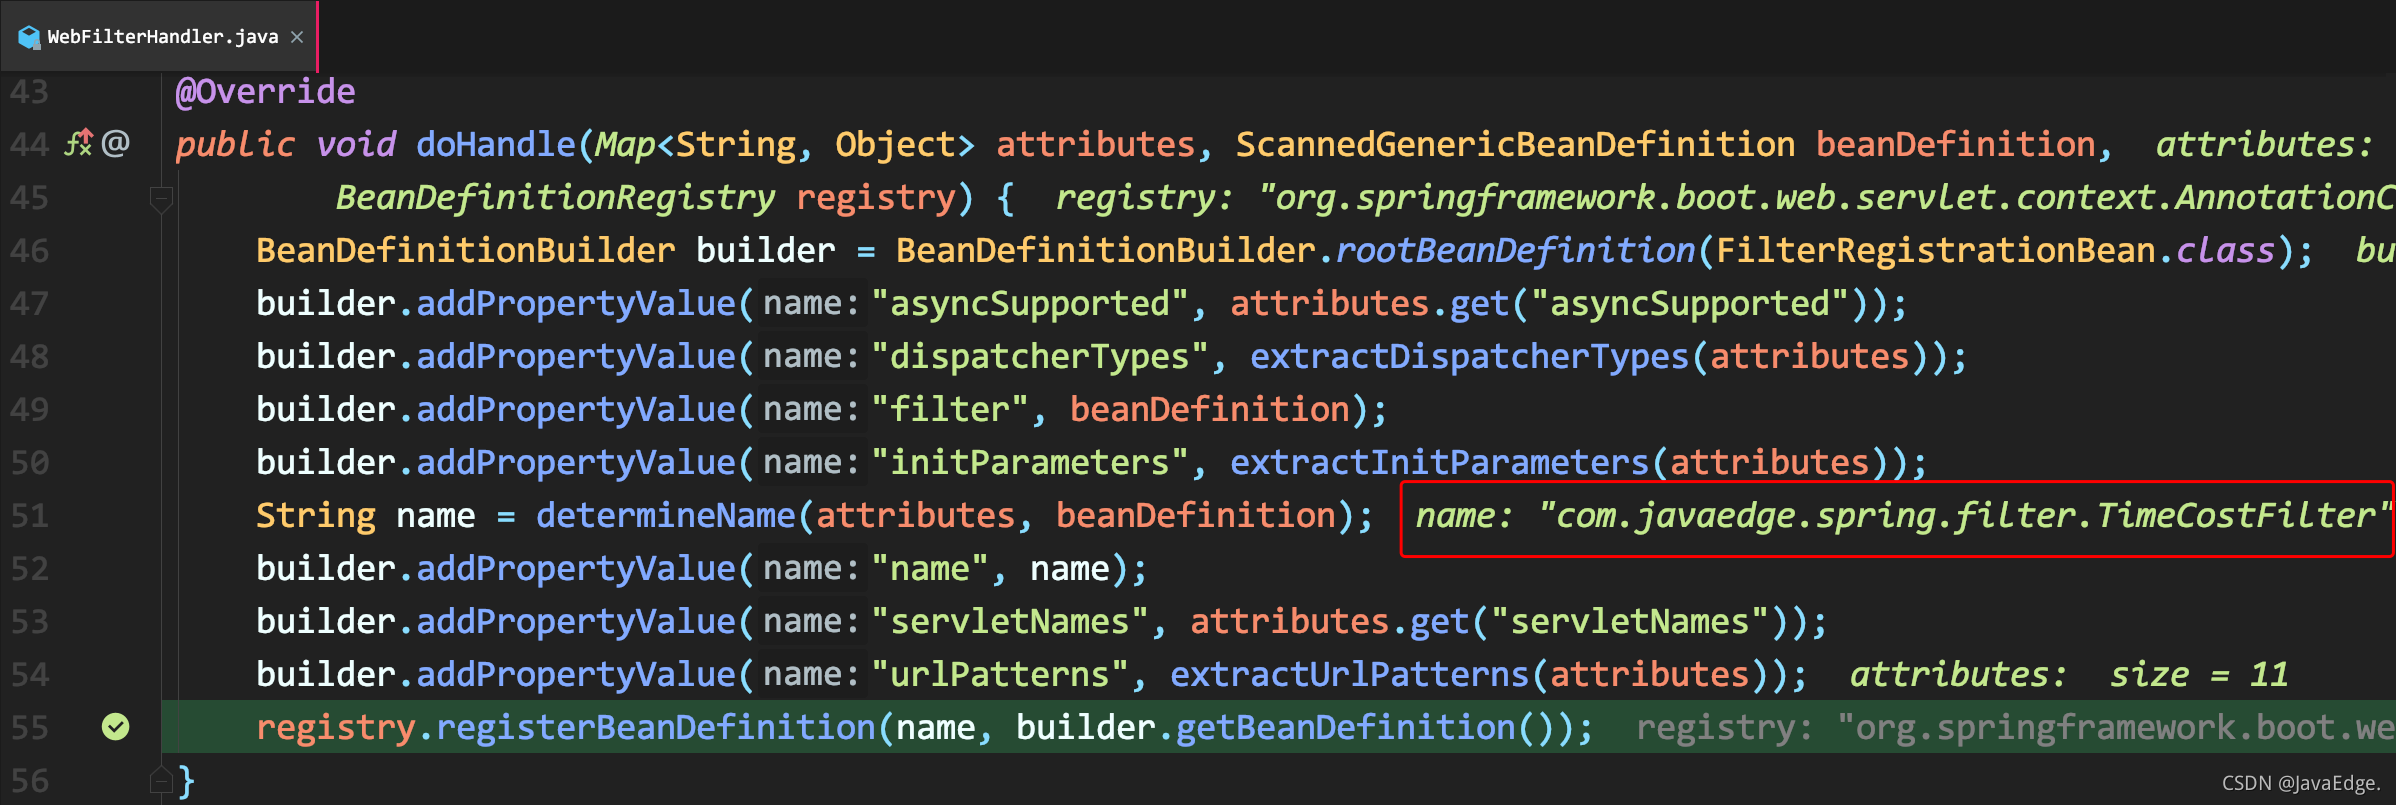Click the Java class file icon on the tab
Screen dimensions: 2396x805
[29, 38]
